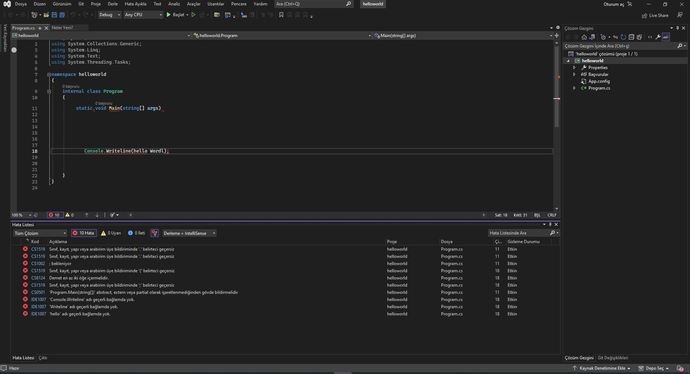Click the bookmark toolbar icon

point(281,15)
